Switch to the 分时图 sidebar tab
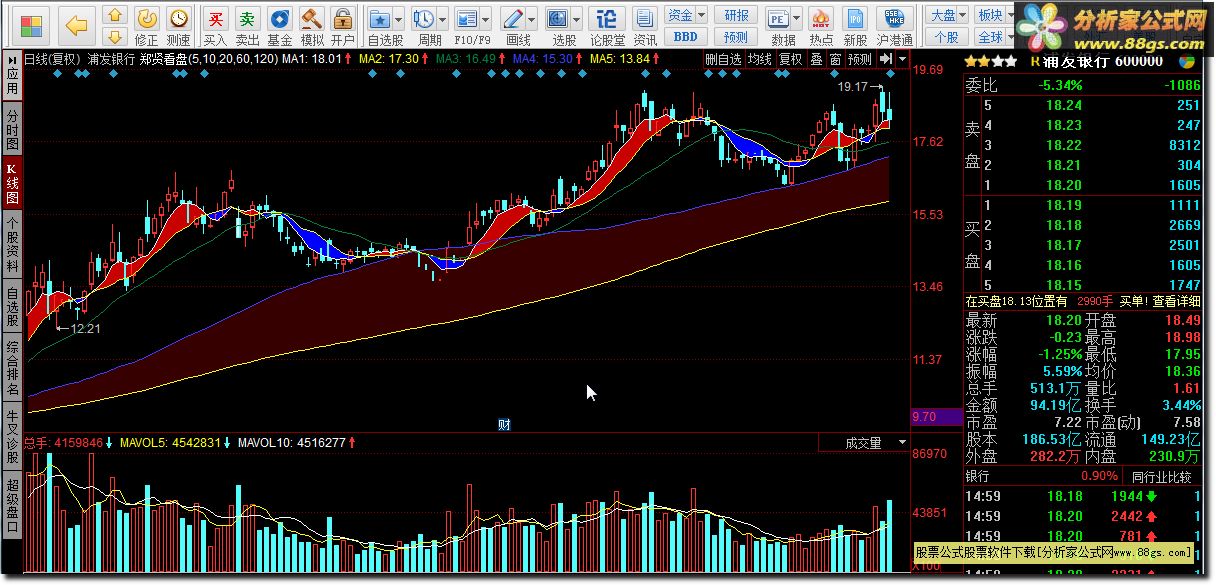 point(12,129)
